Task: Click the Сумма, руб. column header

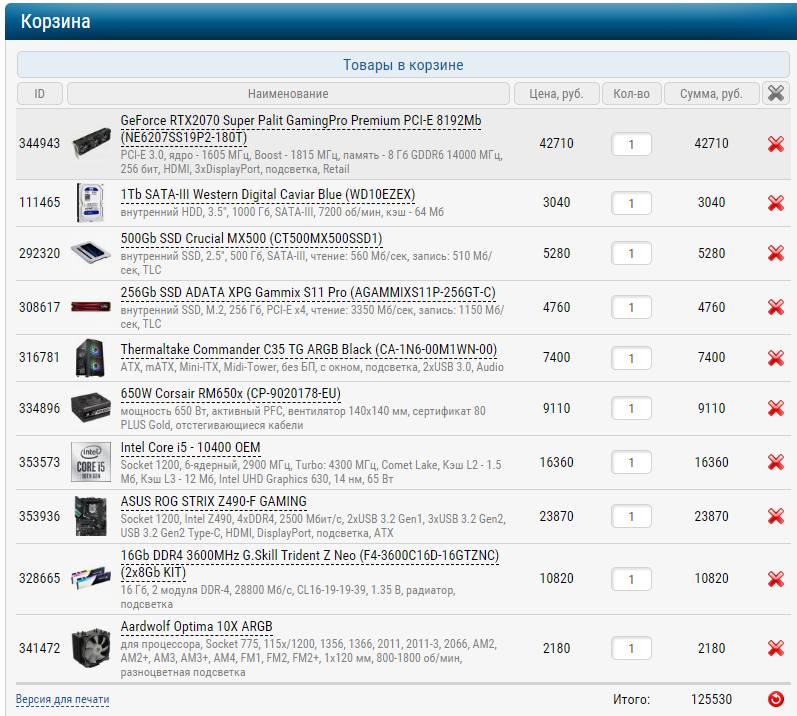Action: tap(712, 94)
